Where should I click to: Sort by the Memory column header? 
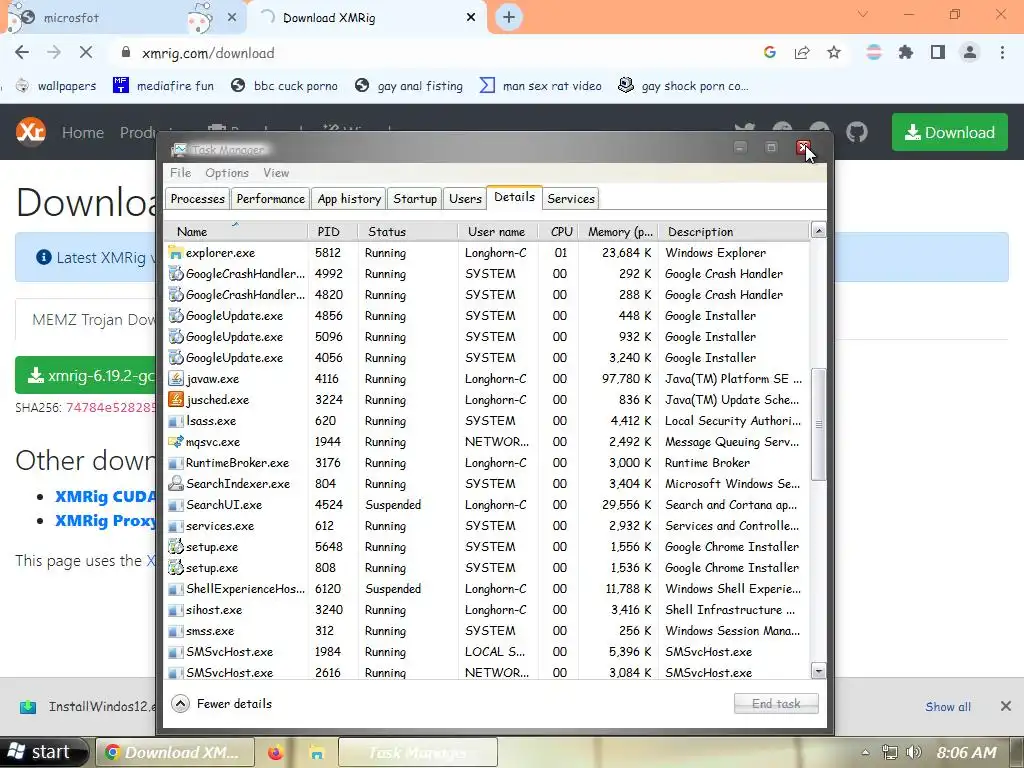click(x=618, y=232)
